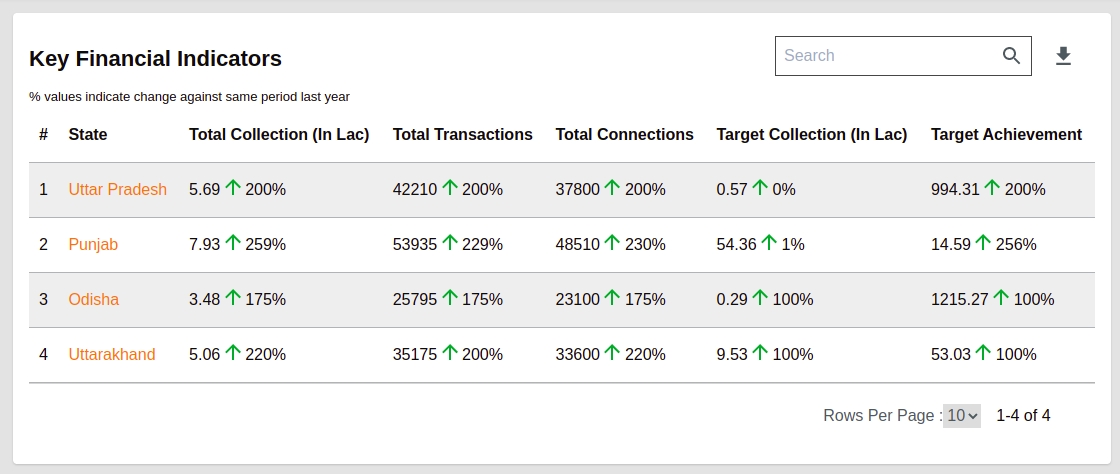Type in the Search input field

tap(888, 56)
